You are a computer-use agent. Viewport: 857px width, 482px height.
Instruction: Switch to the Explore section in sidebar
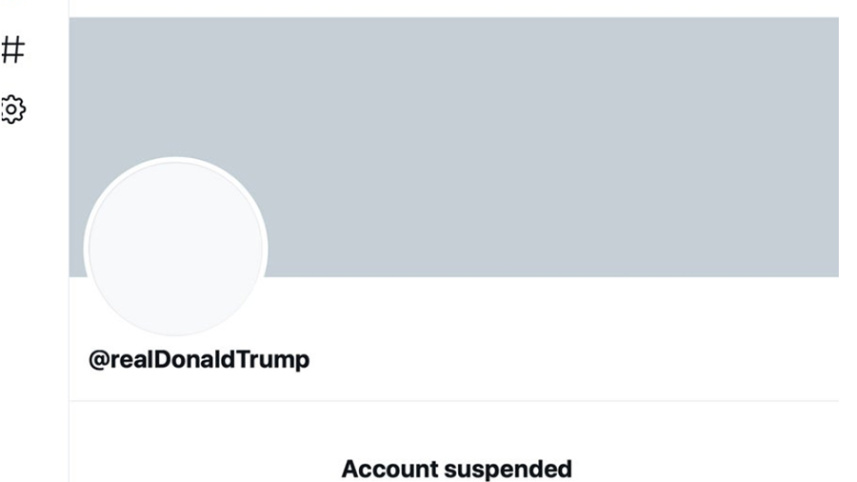[12, 49]
